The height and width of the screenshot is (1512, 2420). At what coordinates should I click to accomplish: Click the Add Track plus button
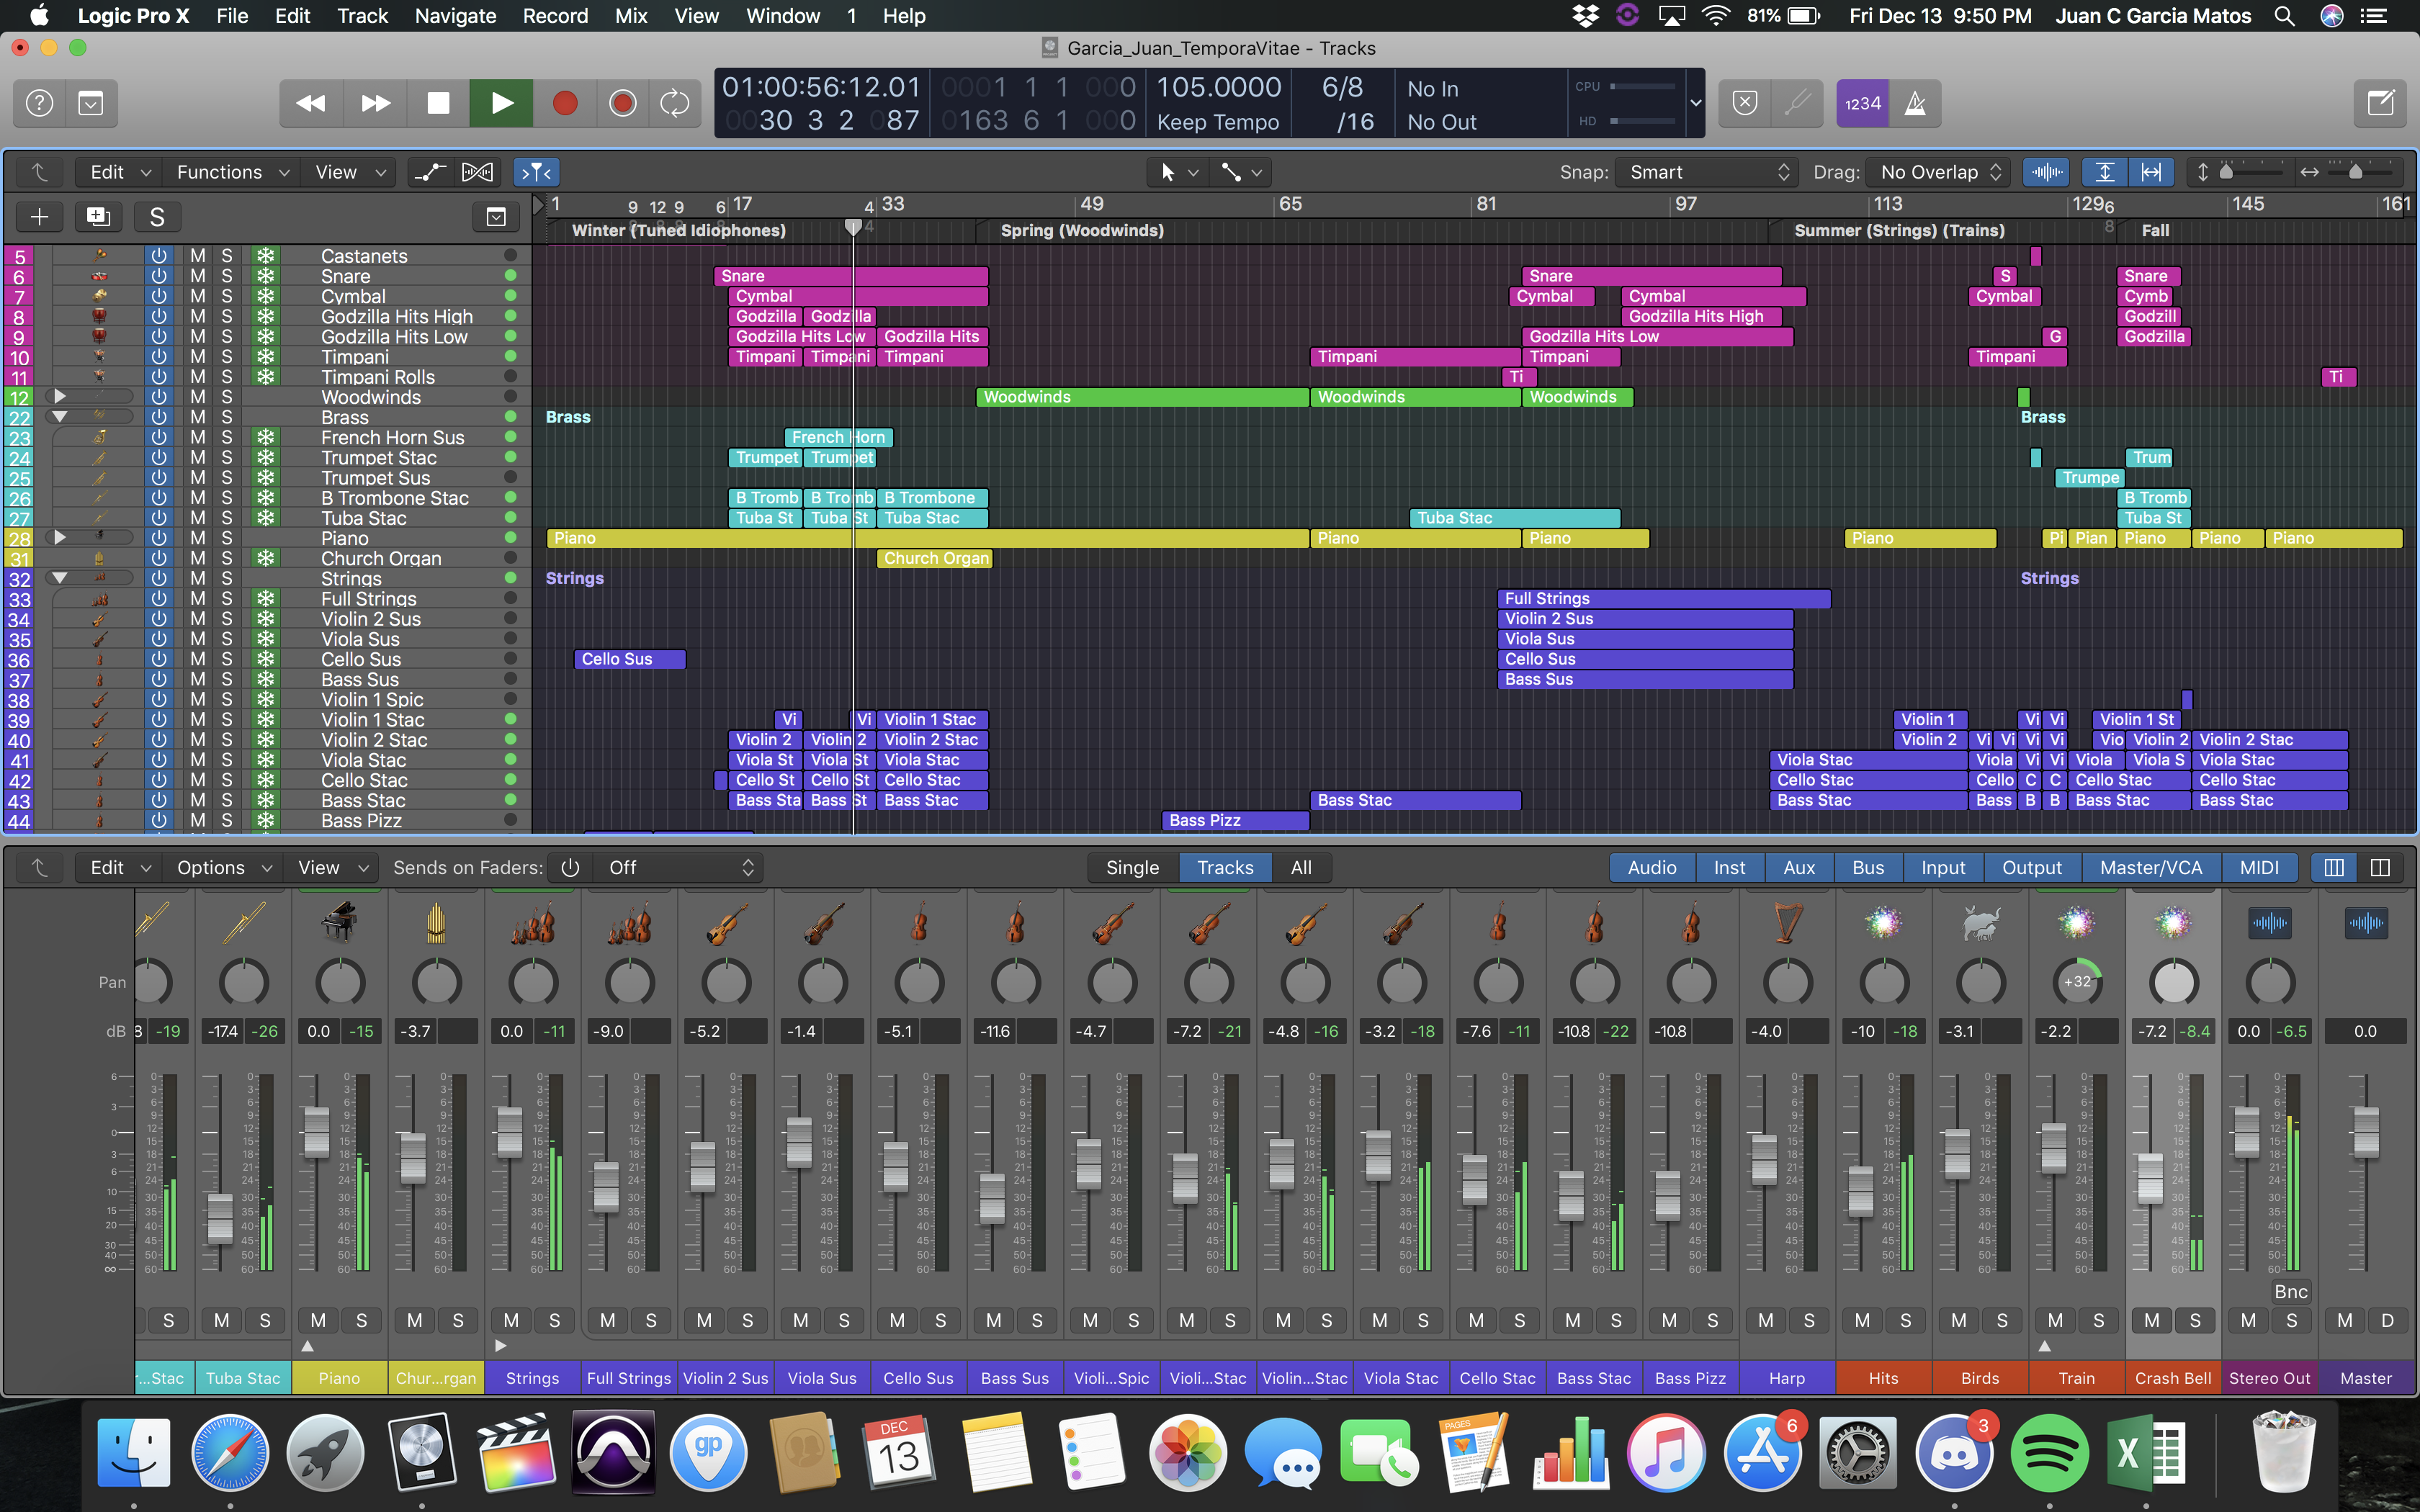tap(39, 217)
